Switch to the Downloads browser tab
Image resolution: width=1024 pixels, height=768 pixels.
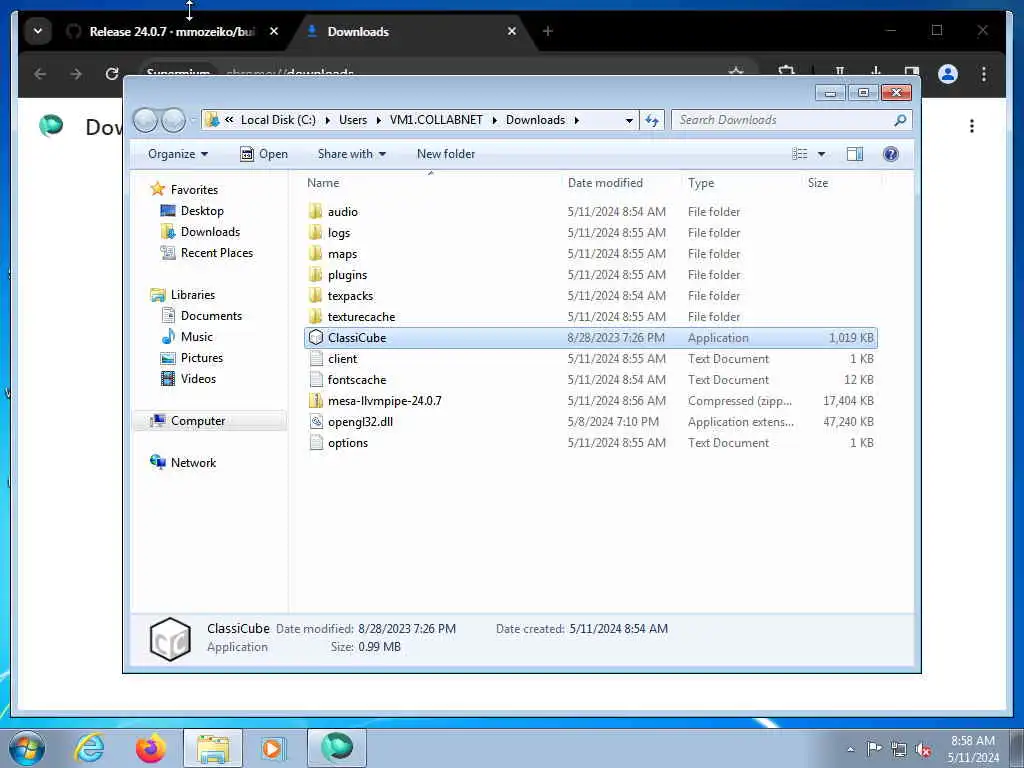[x=358, y=31]
